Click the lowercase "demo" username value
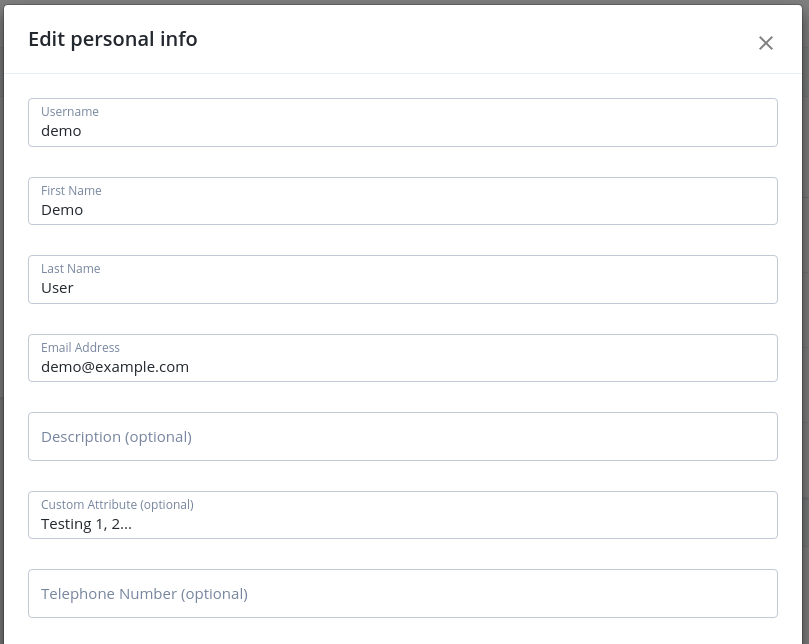 pos(61,131)
